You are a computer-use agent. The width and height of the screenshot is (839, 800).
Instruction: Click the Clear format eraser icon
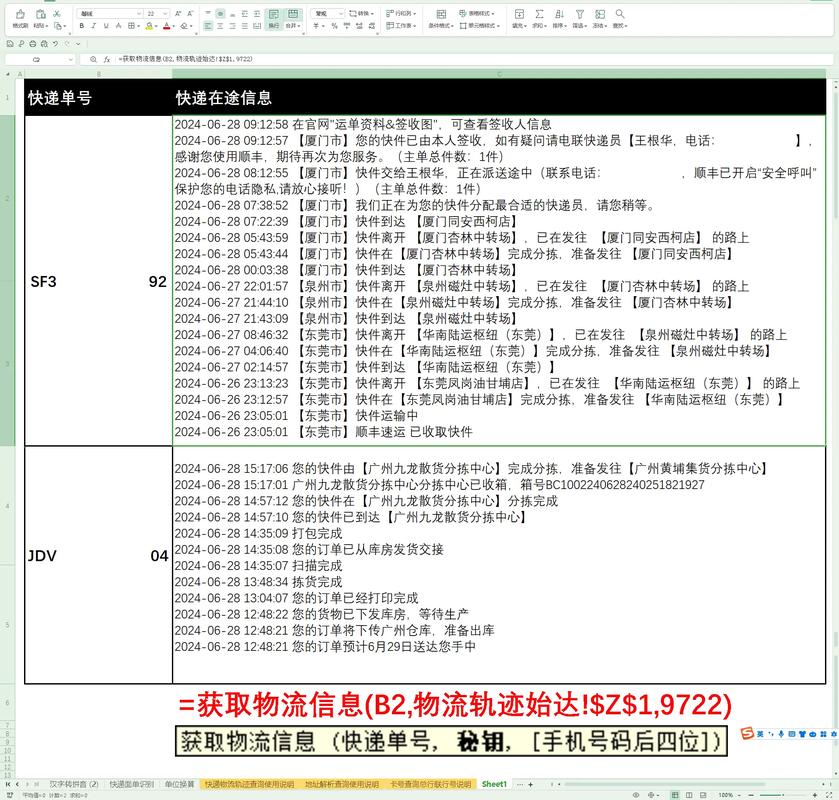coord(185,26)
